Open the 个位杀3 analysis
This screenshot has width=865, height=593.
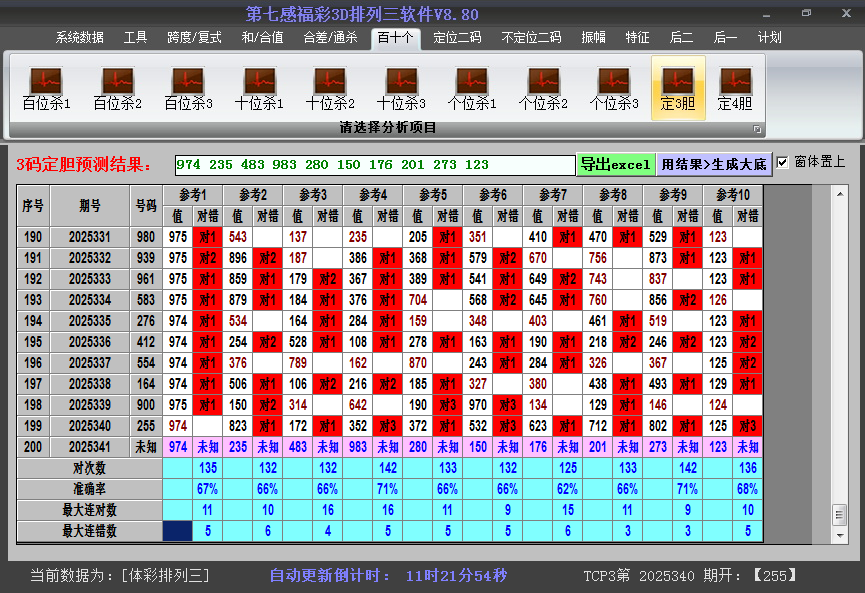pos(614,88)
